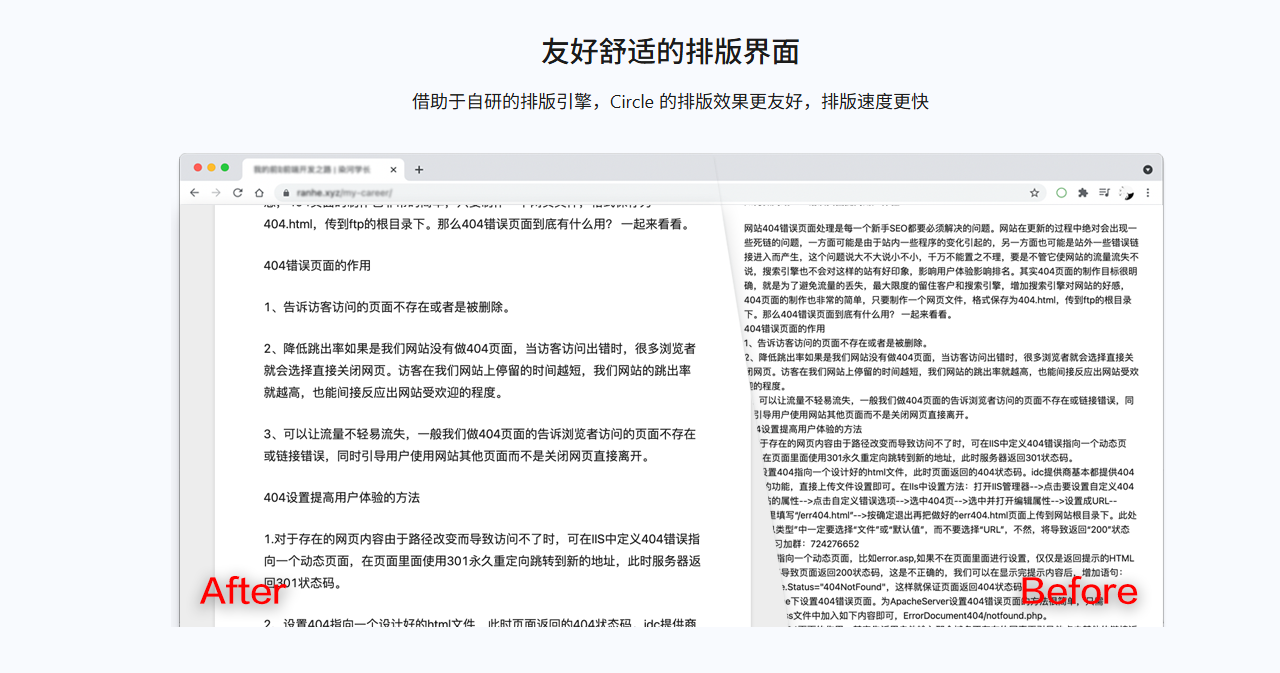Click the left-pane paragraph starting "1.对于存在的网页内容"
The width and height of the screenshot is (1280, 673).
click(x=482, y=561)
